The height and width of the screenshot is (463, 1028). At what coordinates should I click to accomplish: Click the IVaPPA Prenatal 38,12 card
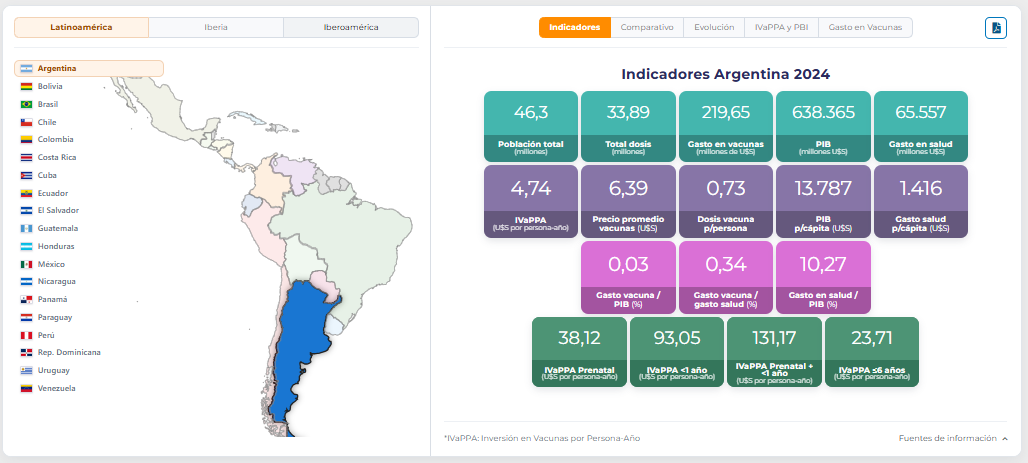pyautogui.click(x=579, y=352)
